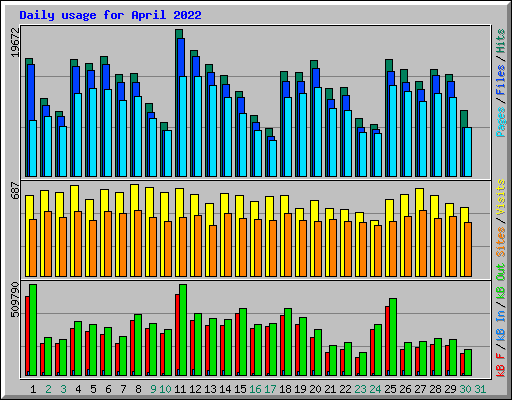512x400 pixels.
Task: Click the green day label '31'
Action: pyautogui.click(x=480, y=389)
